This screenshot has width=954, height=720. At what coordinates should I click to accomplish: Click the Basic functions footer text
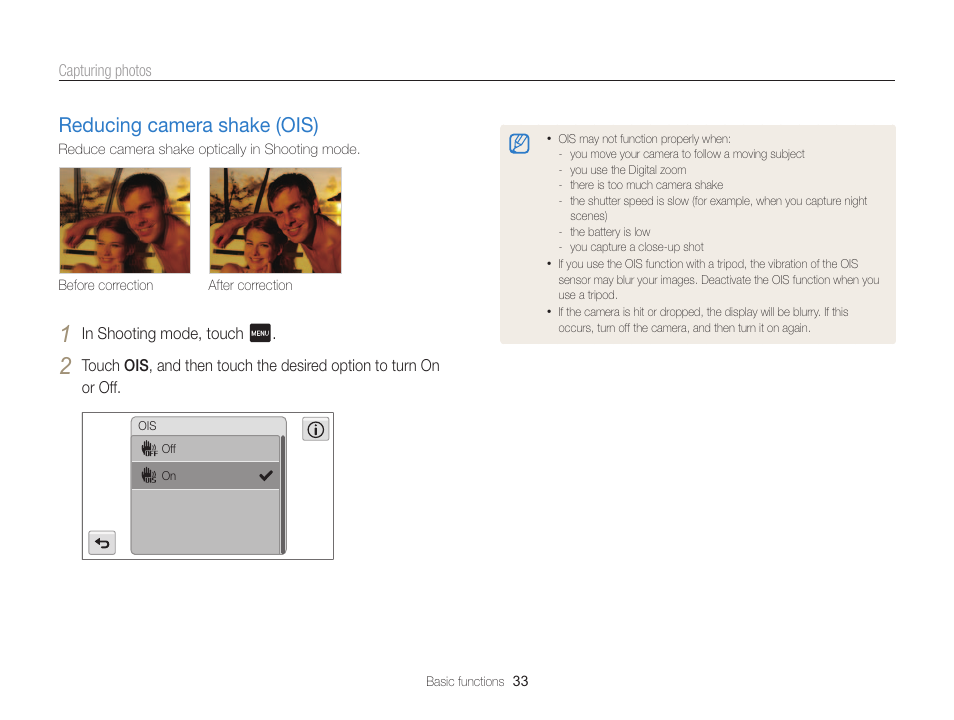tap(465, 681)
